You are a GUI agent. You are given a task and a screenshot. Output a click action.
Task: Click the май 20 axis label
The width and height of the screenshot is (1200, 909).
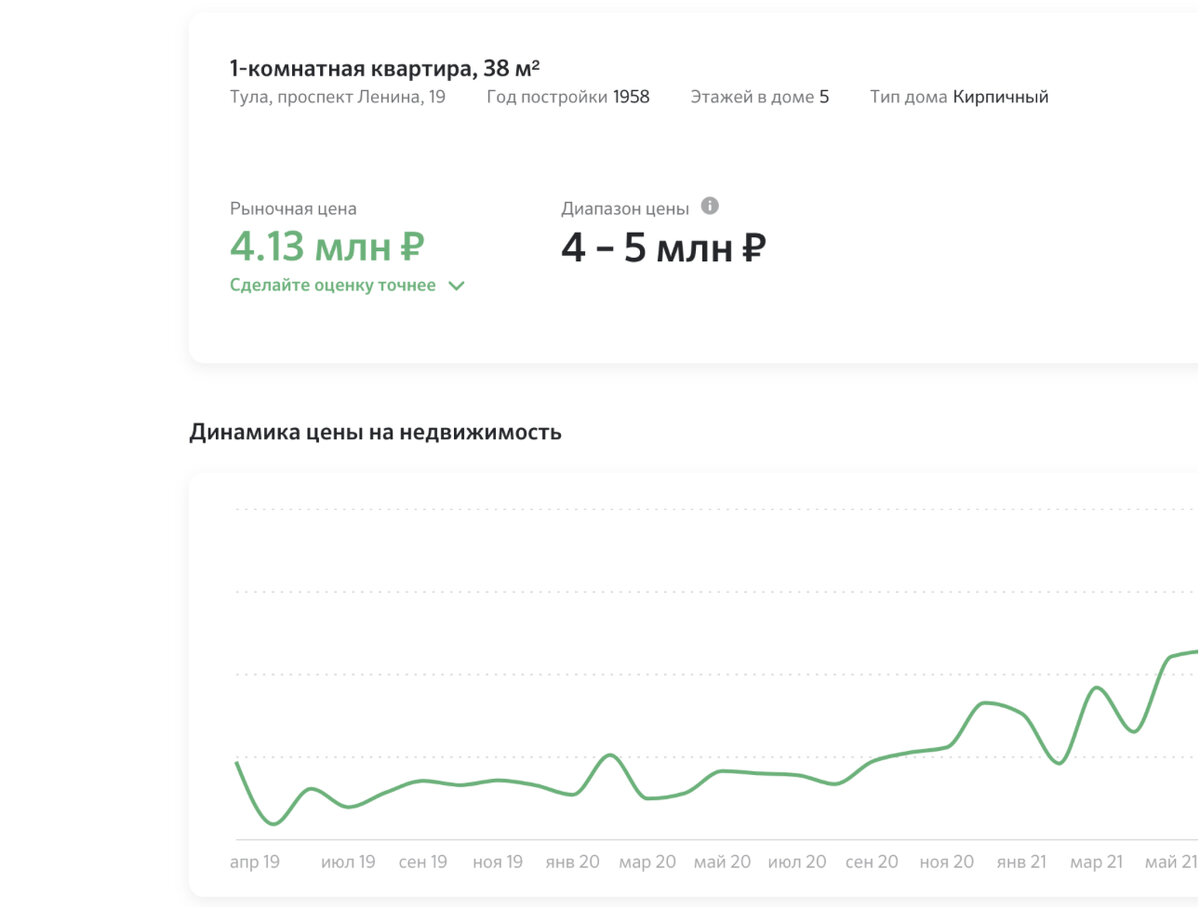[x=722, y=862]
